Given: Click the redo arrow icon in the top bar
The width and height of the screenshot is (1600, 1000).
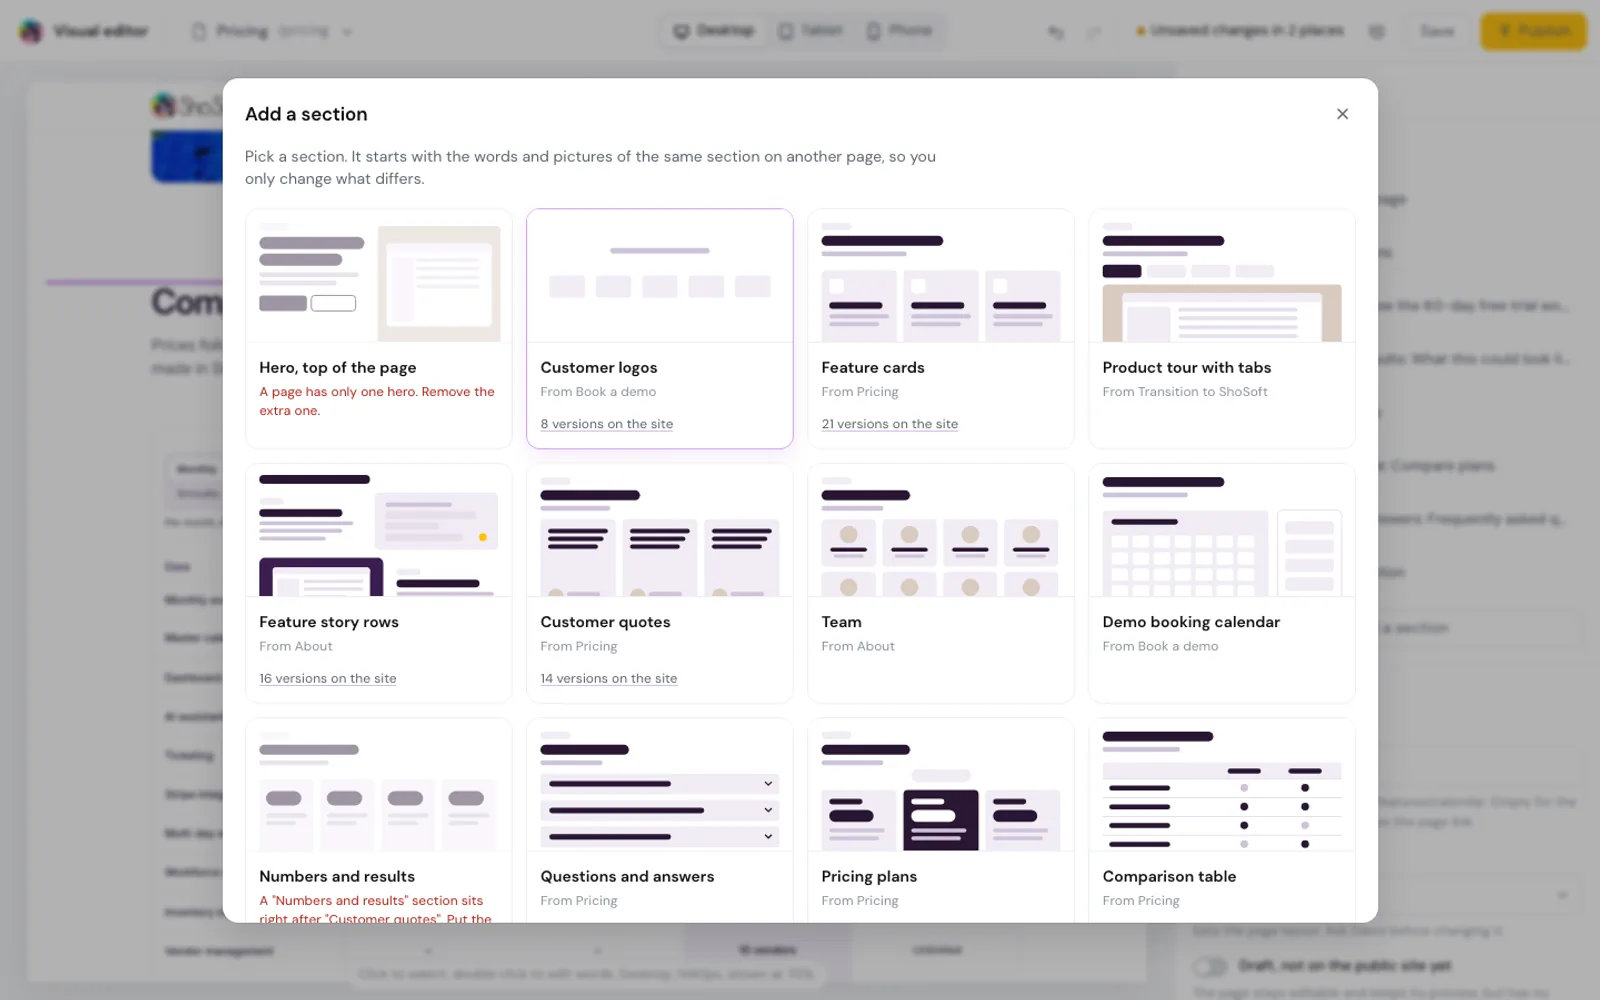Looking at the screenshot, I should tap(1094, 32).
